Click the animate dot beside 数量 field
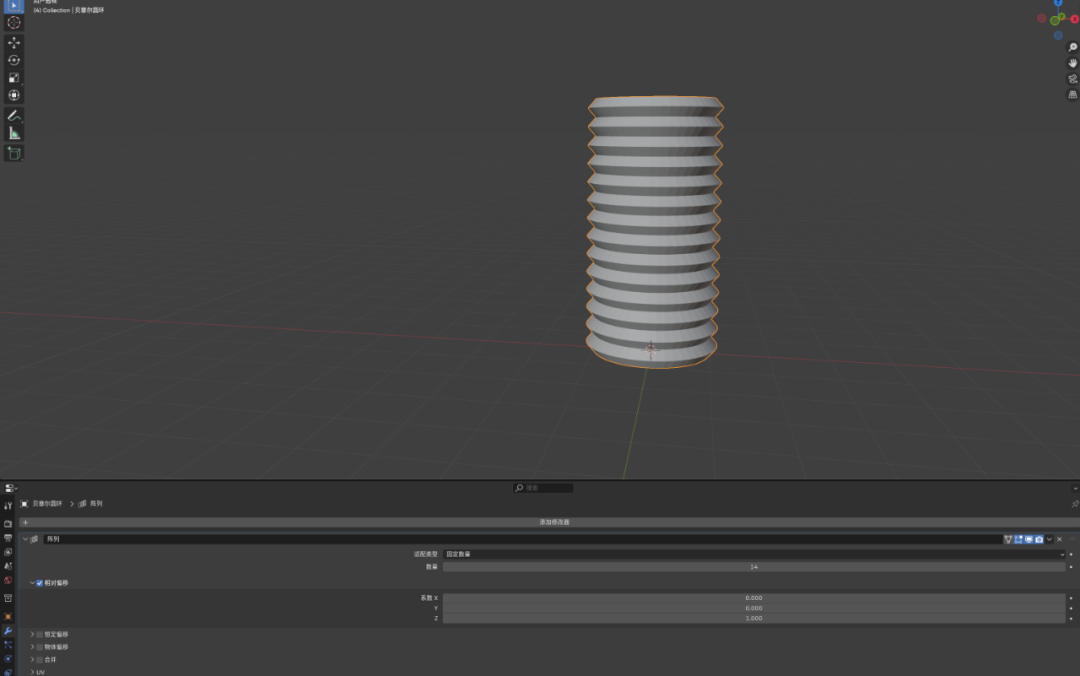The width and height of the screenshot is (1080, 676). (1071, 566)
